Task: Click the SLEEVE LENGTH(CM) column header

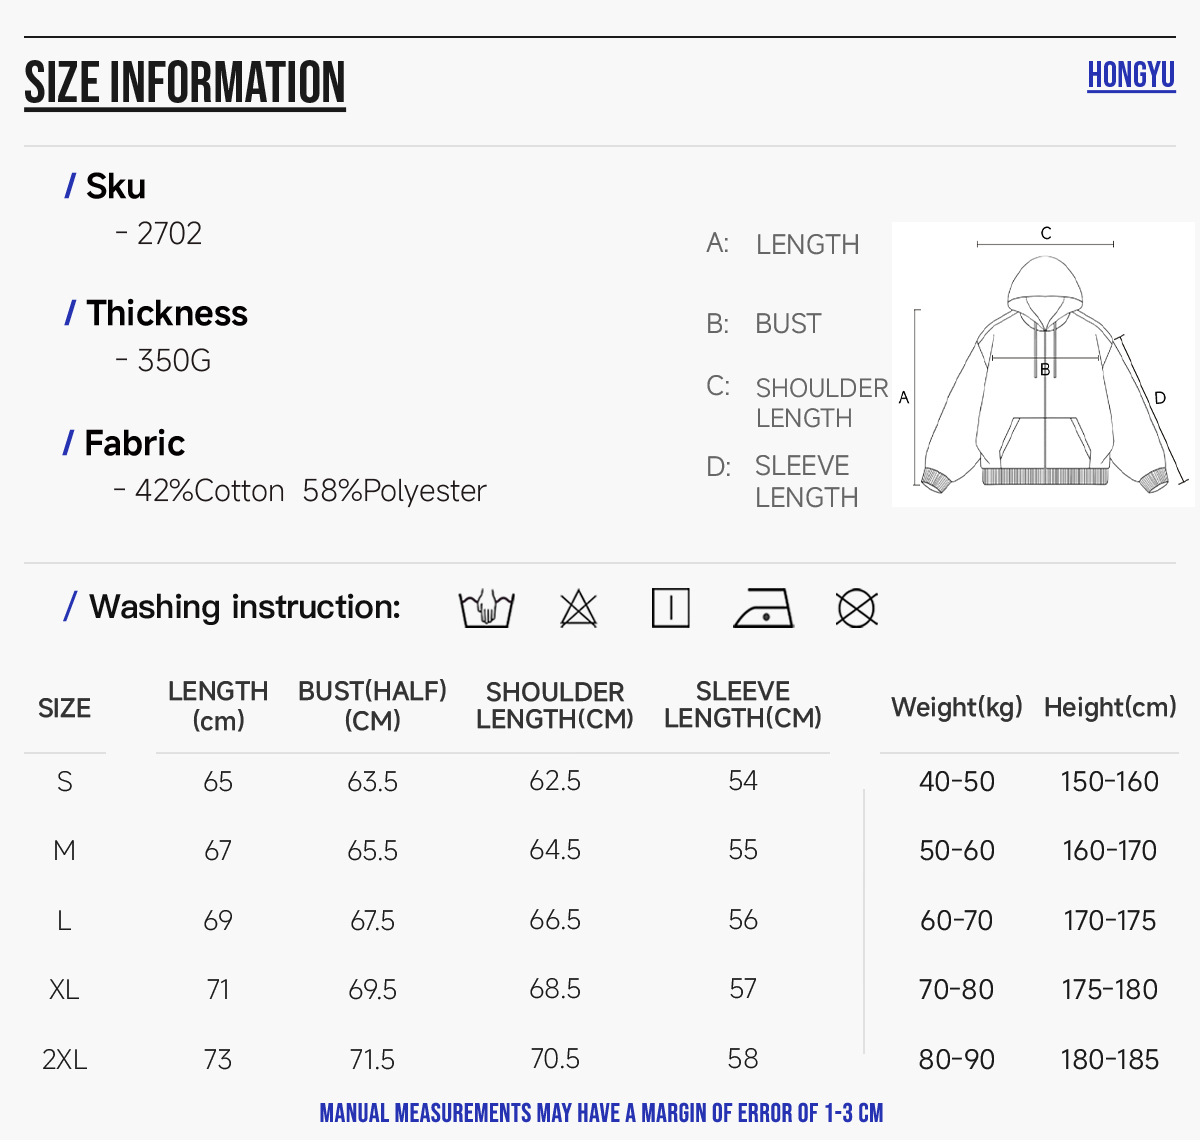Action: coord(743,705)
